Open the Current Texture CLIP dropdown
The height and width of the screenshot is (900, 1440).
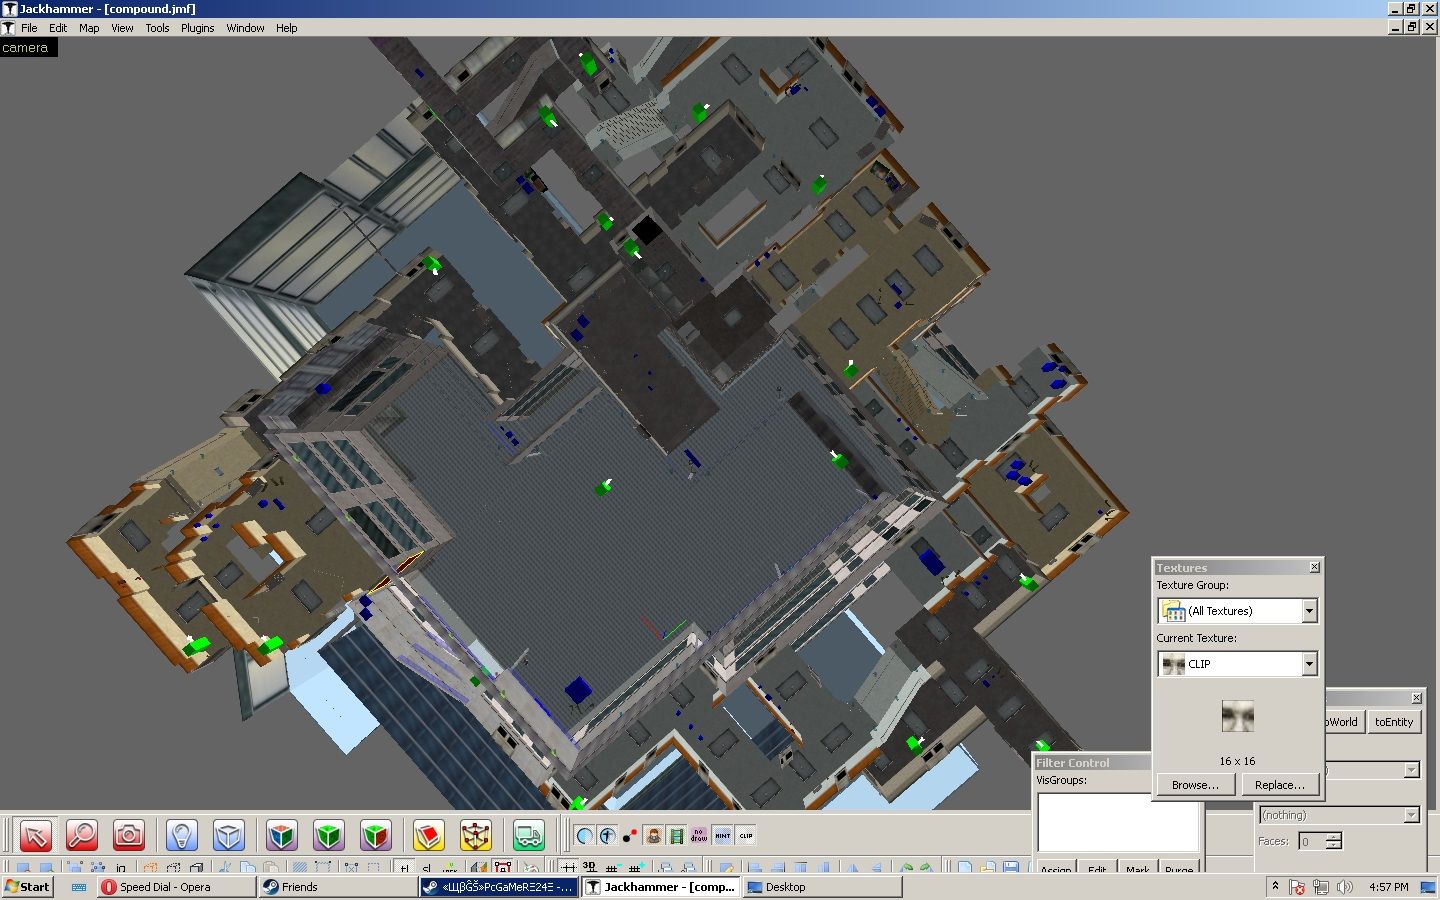[x=1309, y=664]
